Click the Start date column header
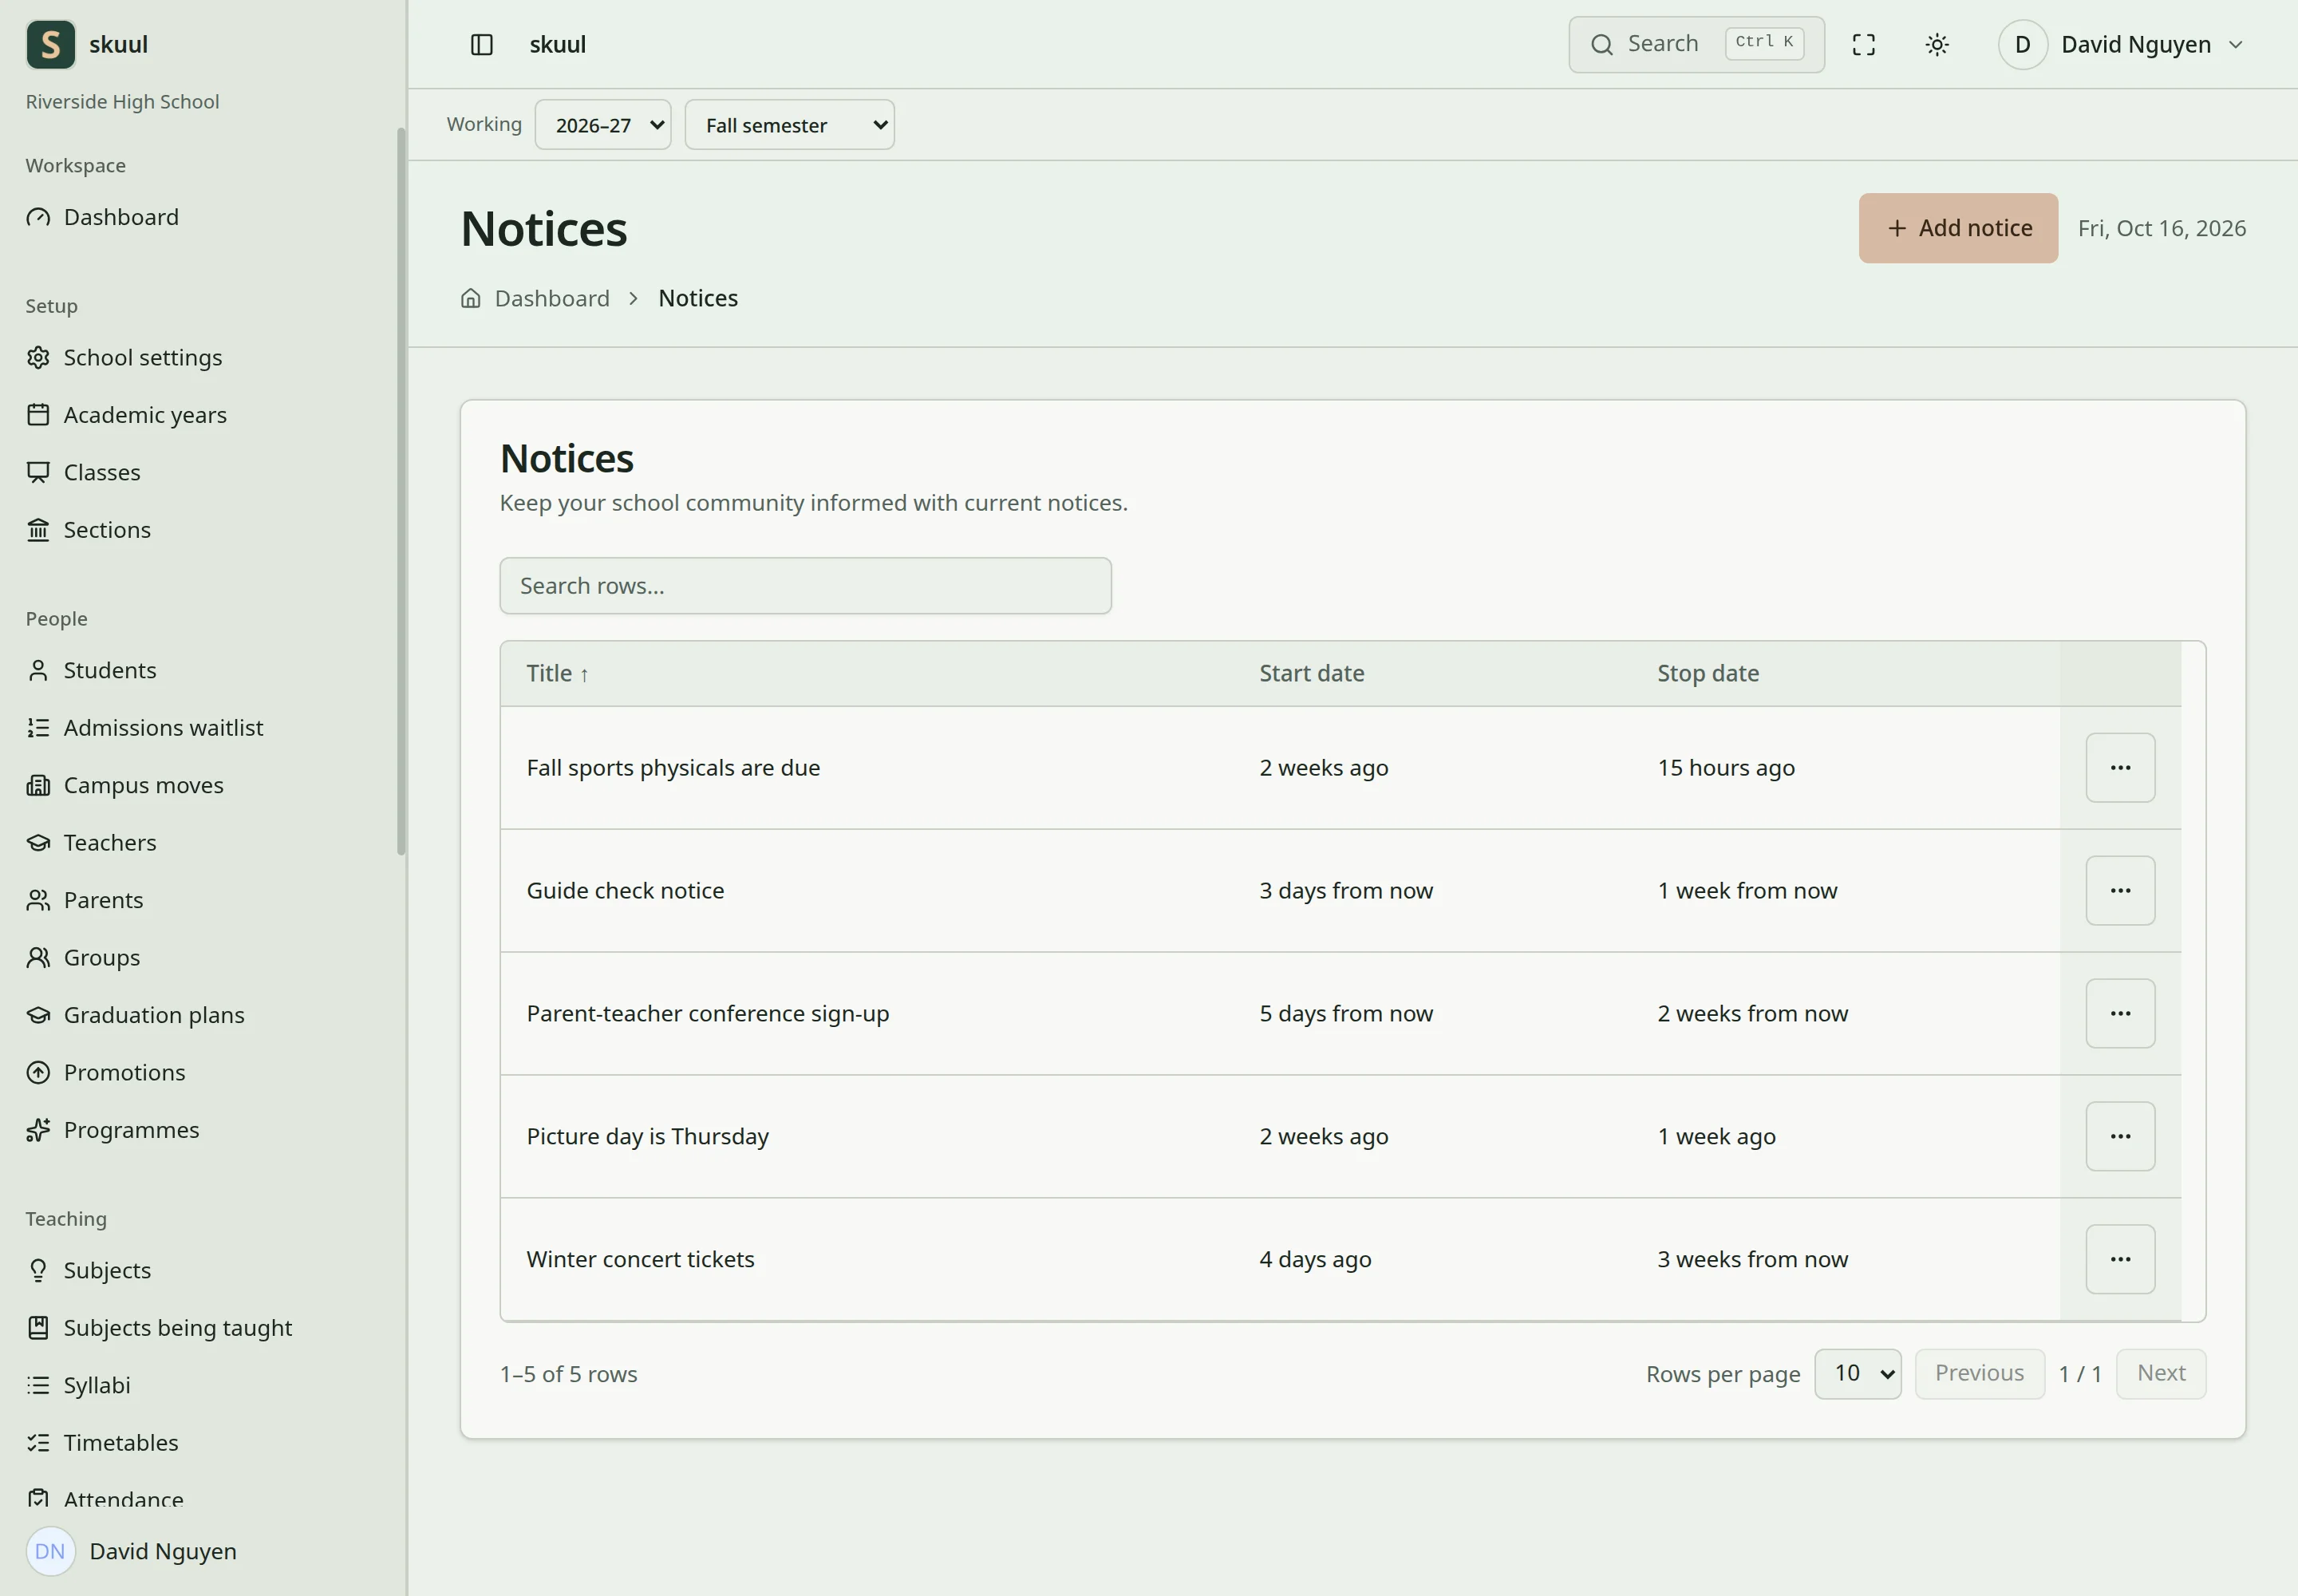Viewport: 2298px width, 1596px height. coord(1311,673)
